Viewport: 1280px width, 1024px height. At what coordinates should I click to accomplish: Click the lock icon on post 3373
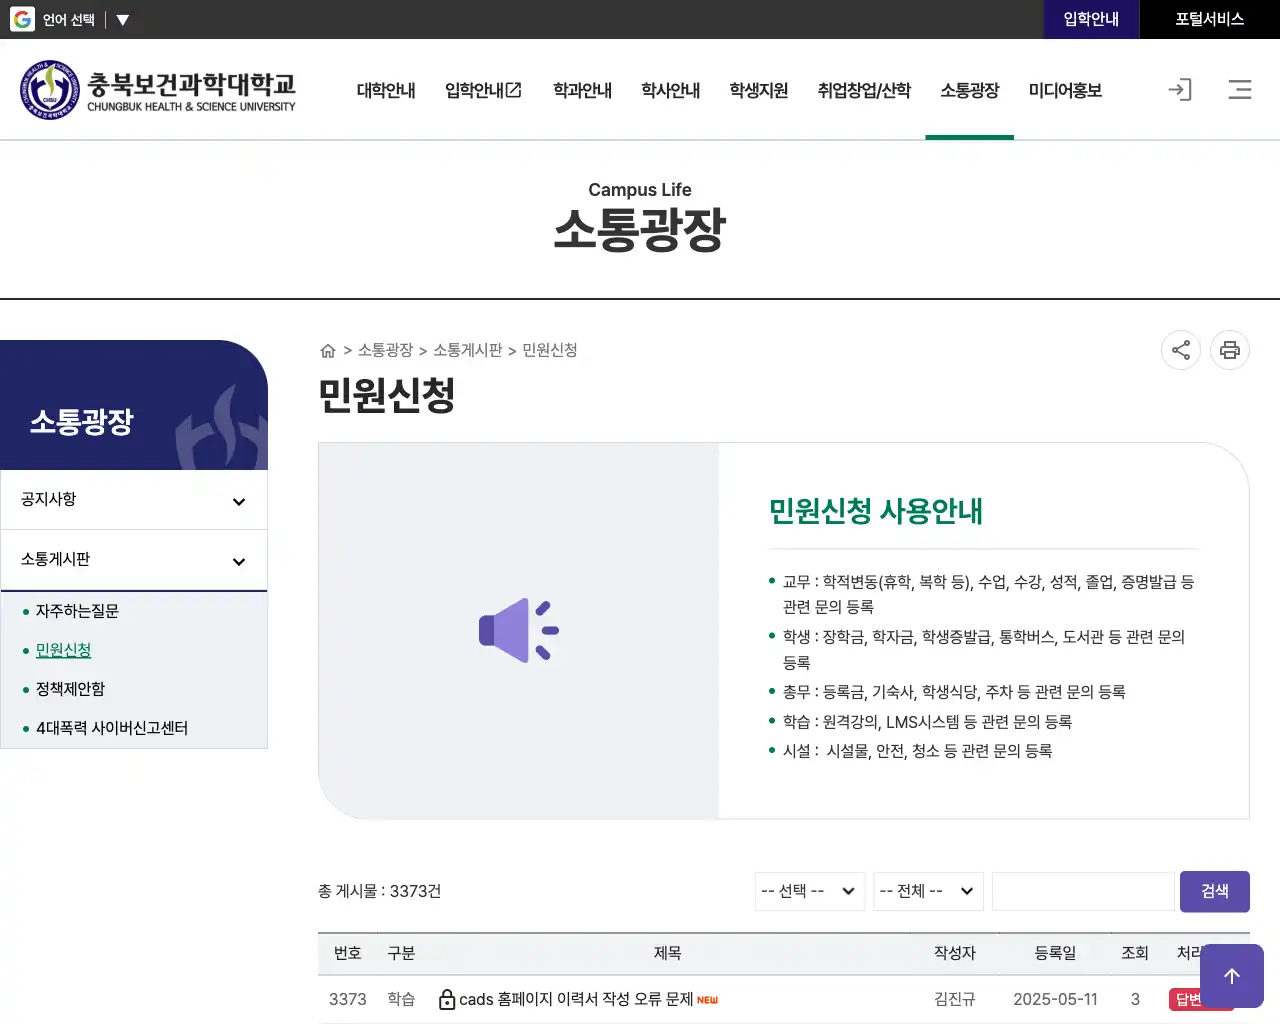pyautogui.click(x=447, y=999)
